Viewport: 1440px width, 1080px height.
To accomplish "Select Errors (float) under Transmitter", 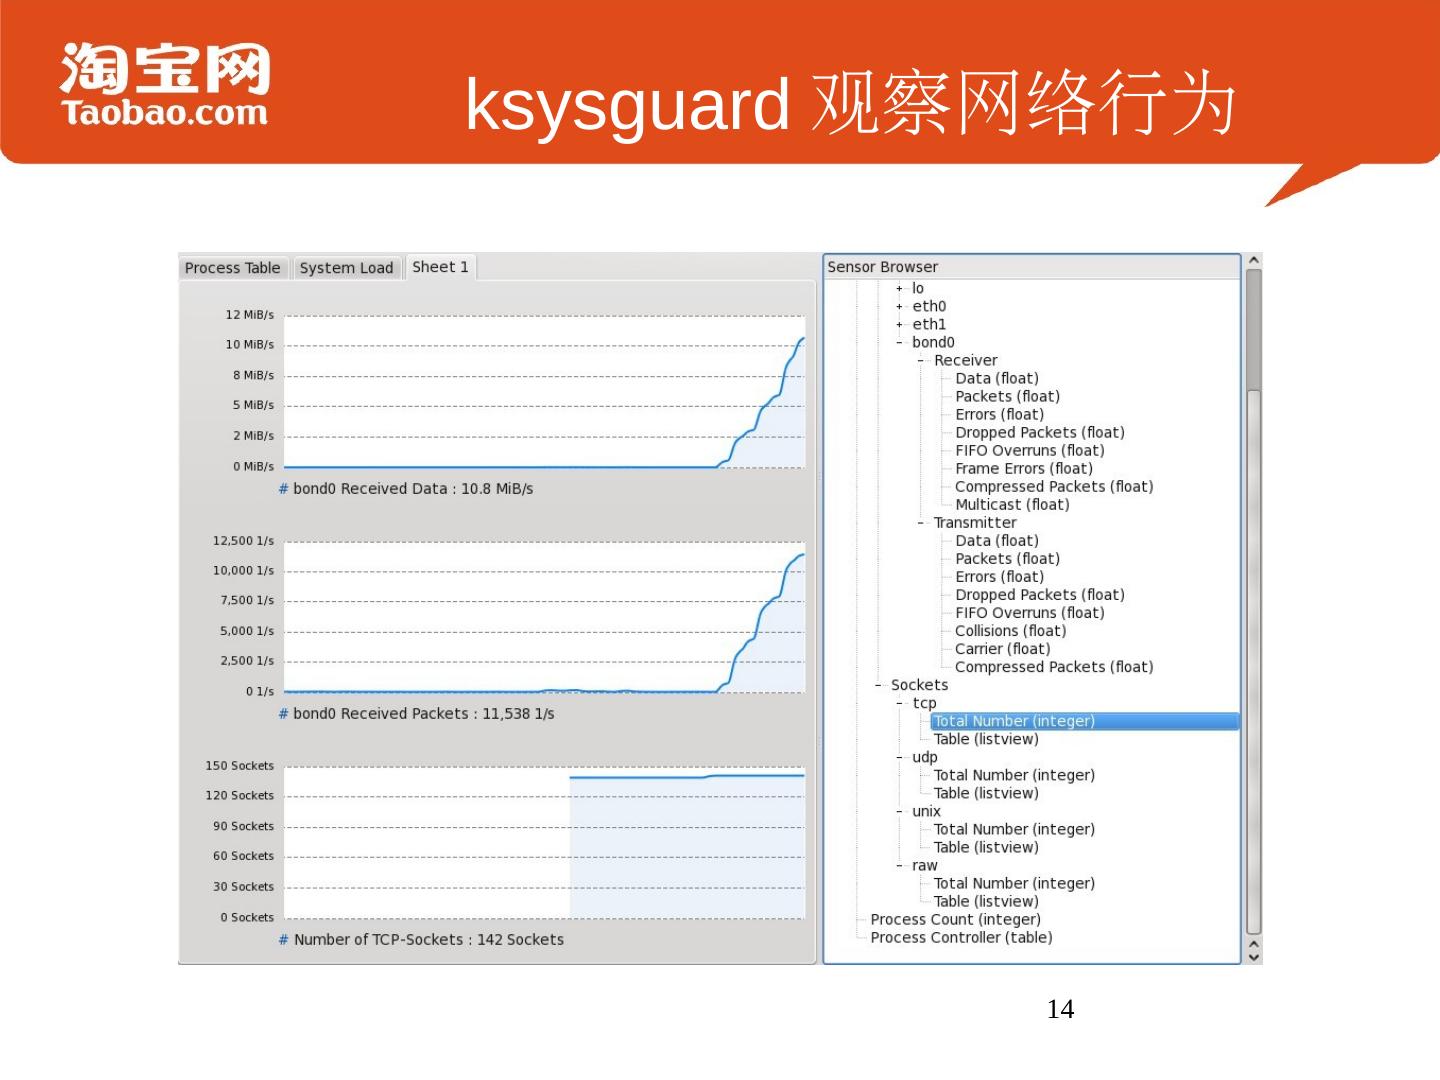I will (x=999, y=577).
